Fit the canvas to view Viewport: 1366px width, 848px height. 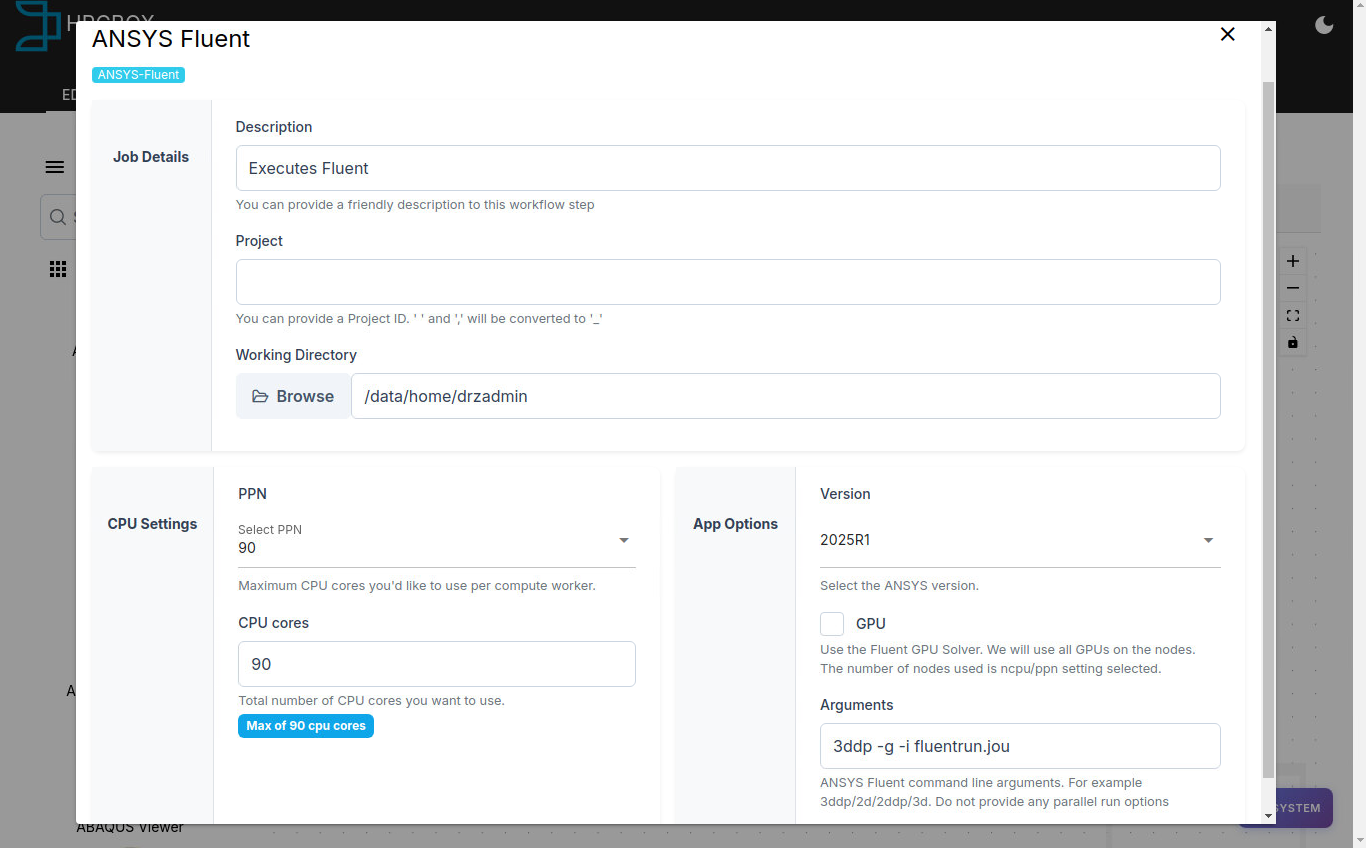pos(1293,315)
